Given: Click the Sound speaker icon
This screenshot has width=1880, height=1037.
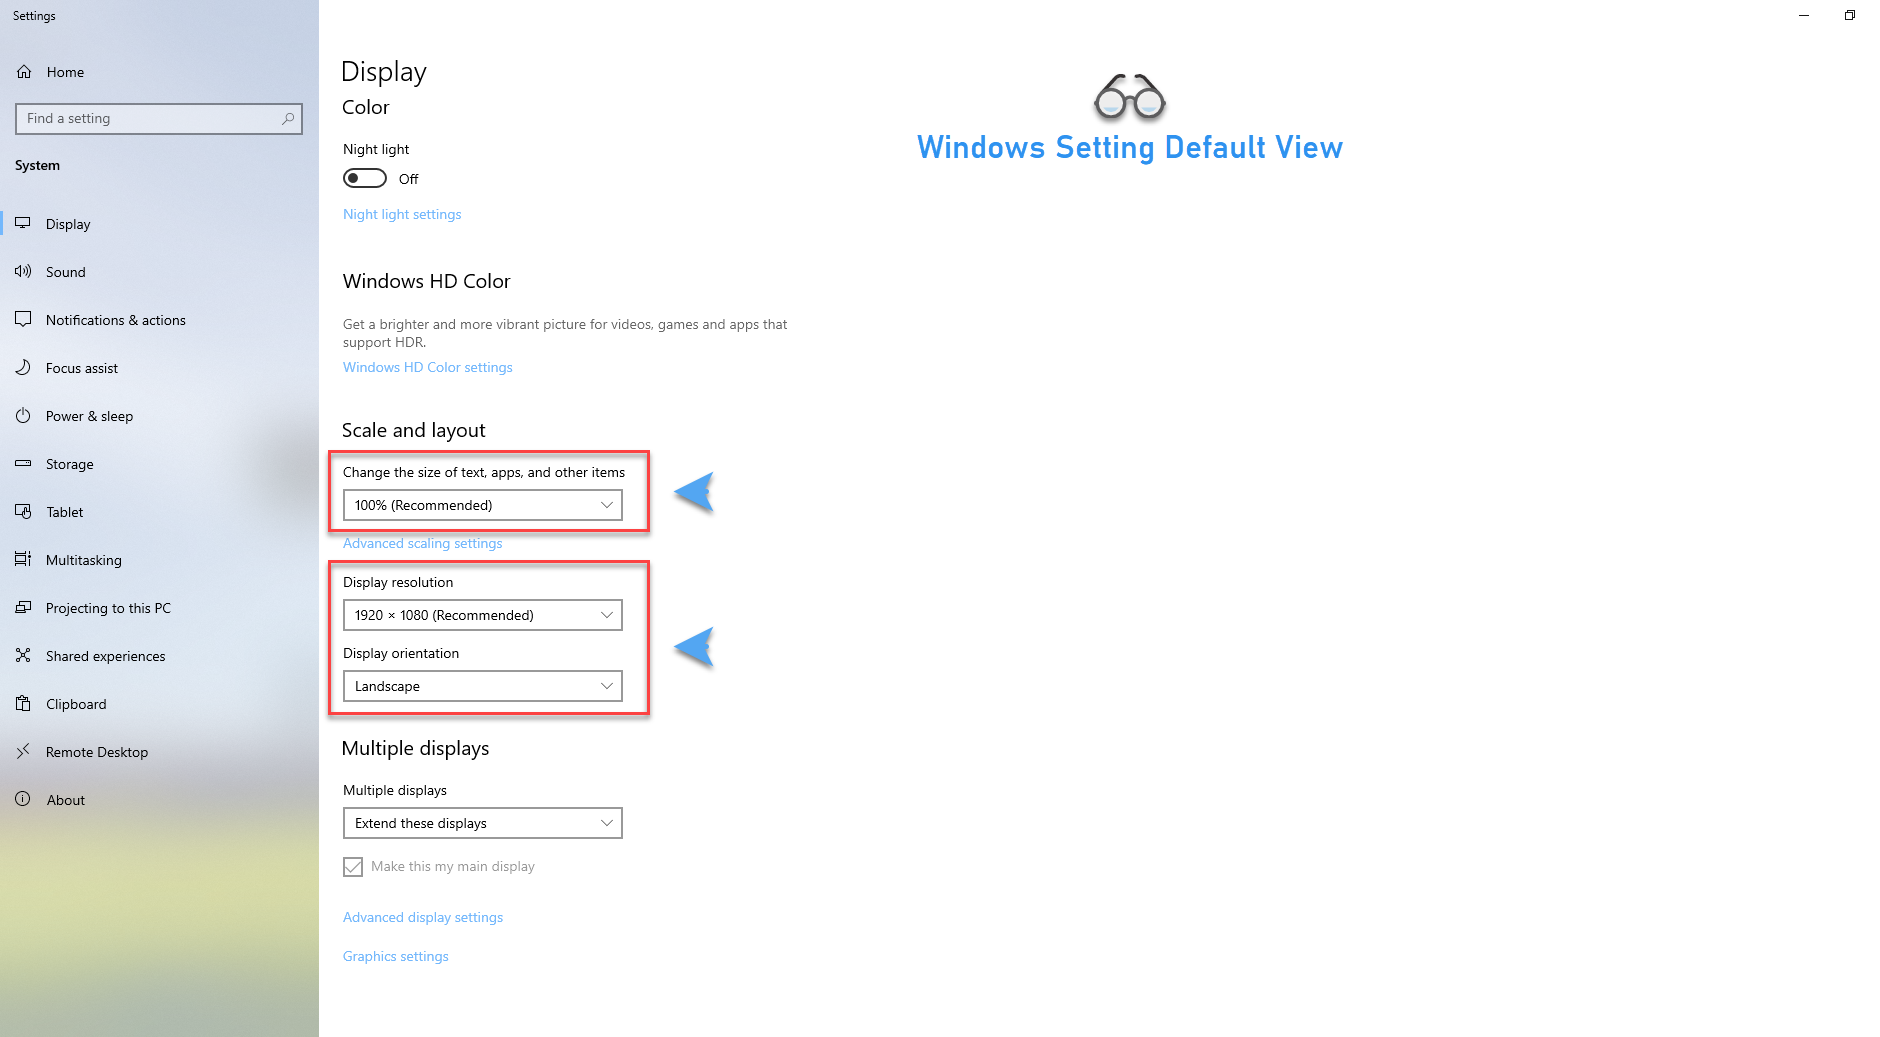Looking at the screenshot, I should click(23, 271).
